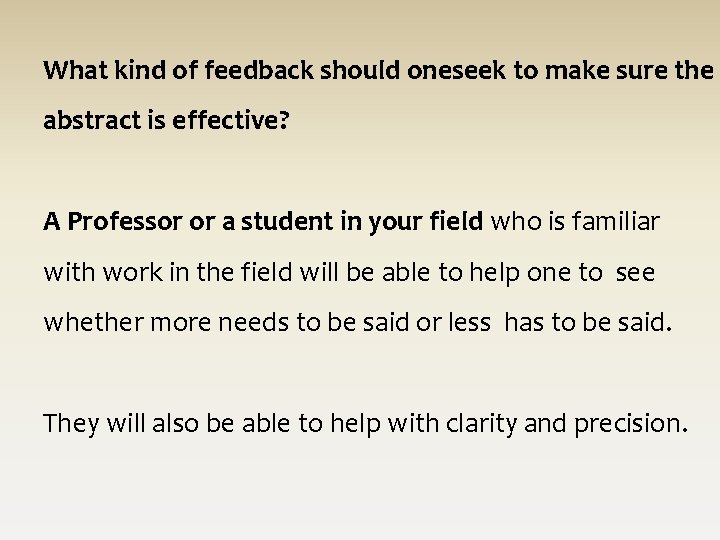Select the word 'feedback' in the heading
Image resolution: width=720 pixels, height=540 pixels.
(259, 70)
